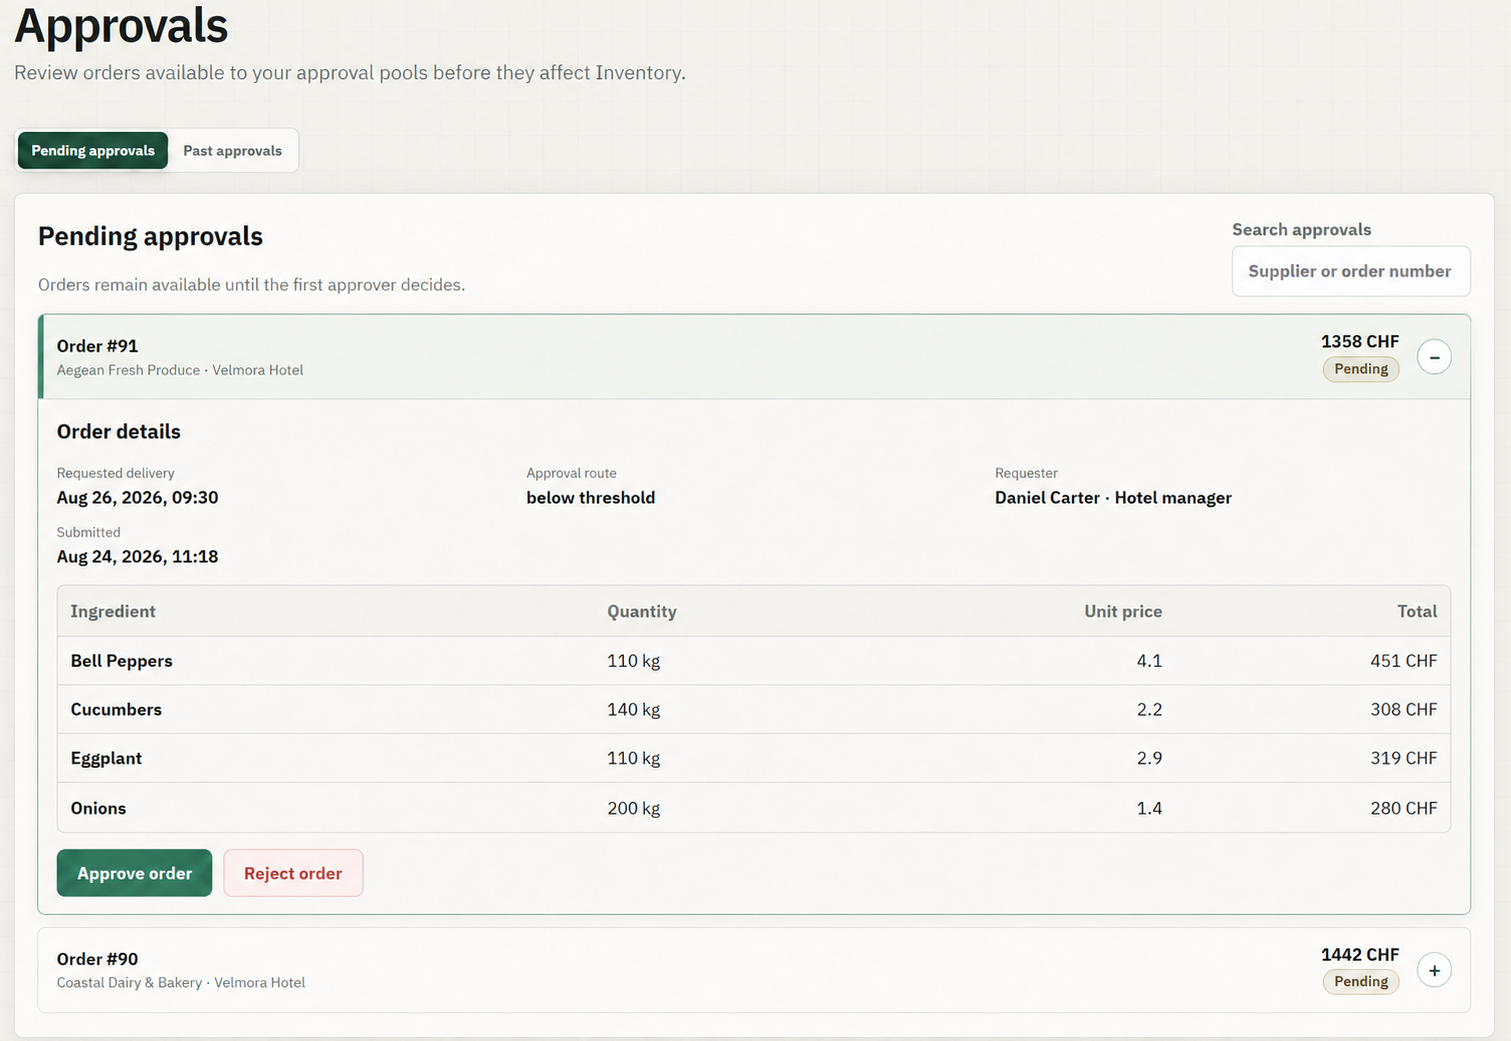Click the Order #91 header title

[x=98, y=346]
